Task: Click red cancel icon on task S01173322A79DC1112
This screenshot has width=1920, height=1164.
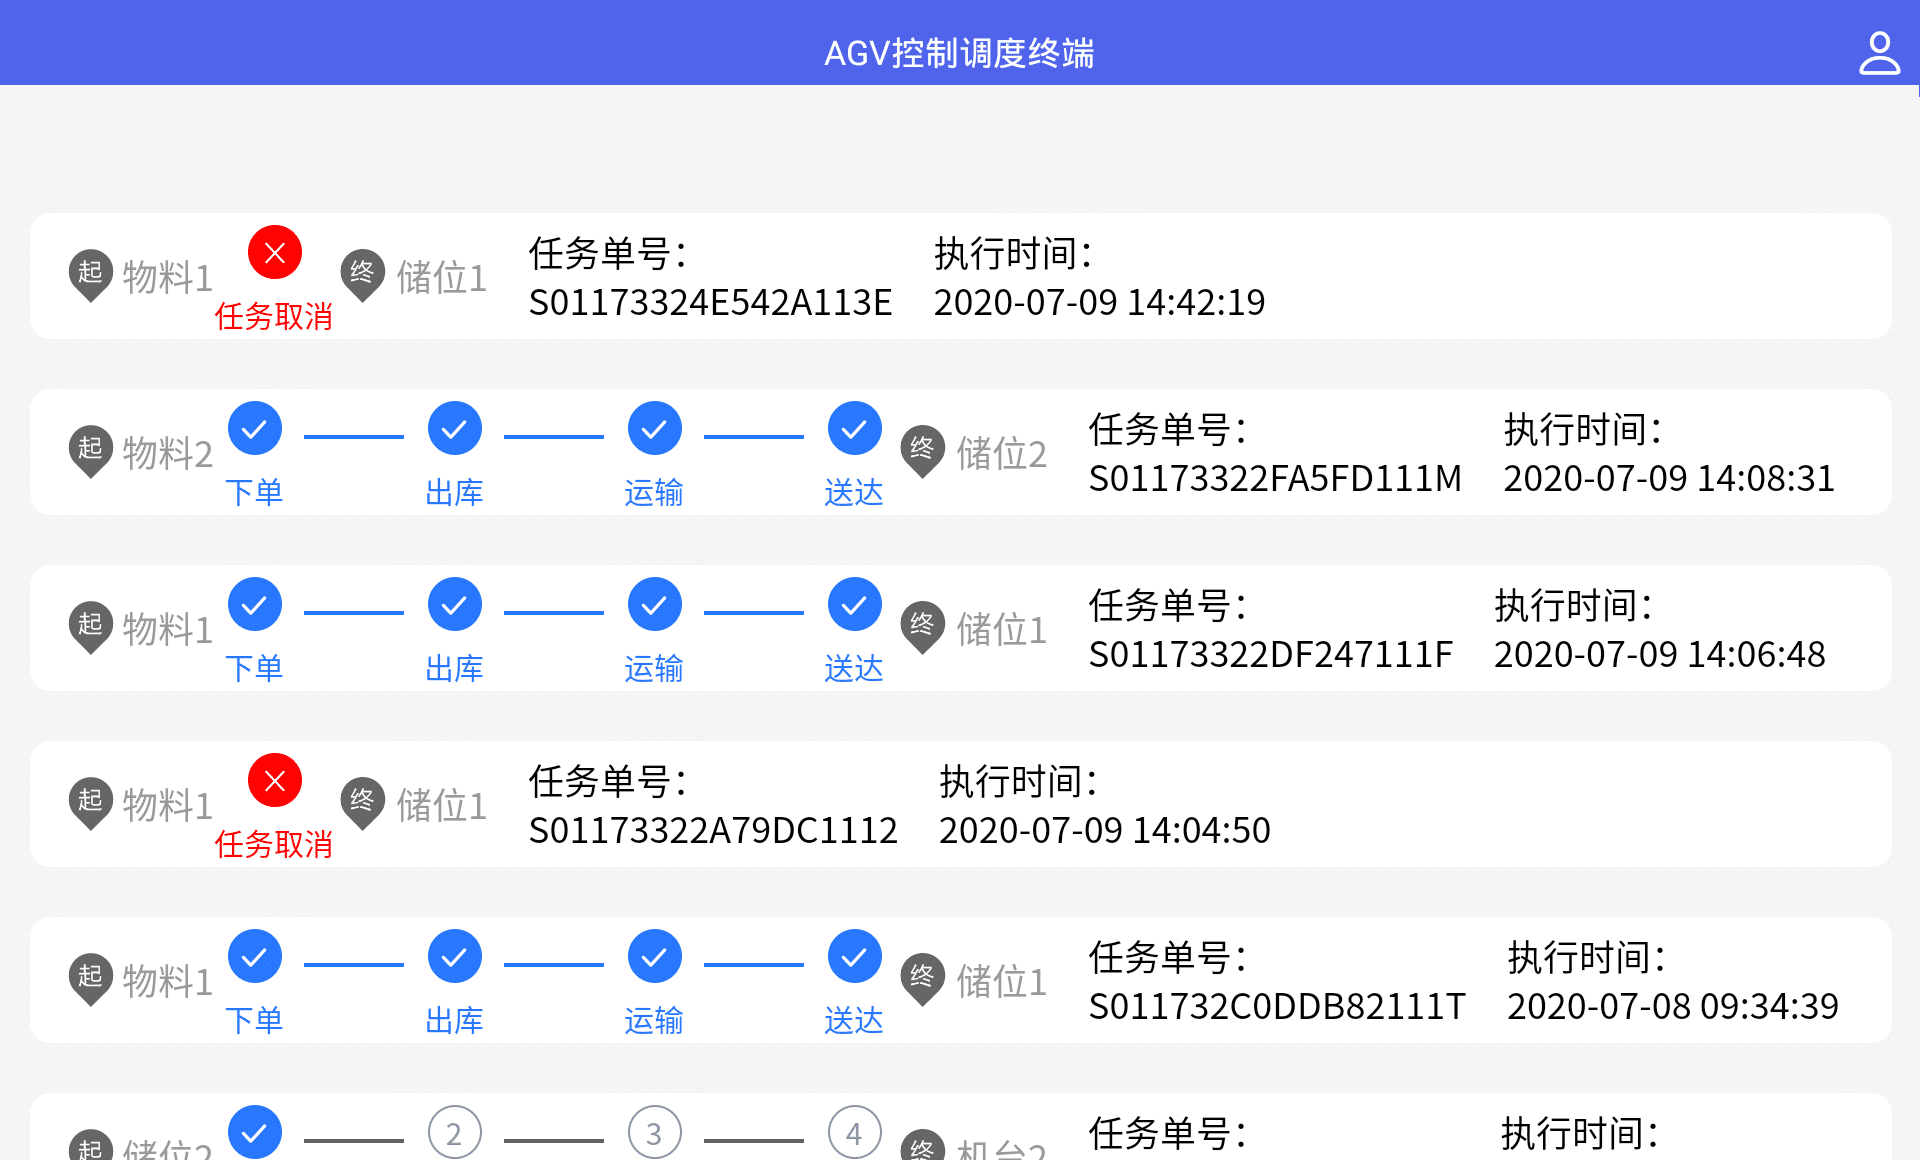Action: coord(275,780)
